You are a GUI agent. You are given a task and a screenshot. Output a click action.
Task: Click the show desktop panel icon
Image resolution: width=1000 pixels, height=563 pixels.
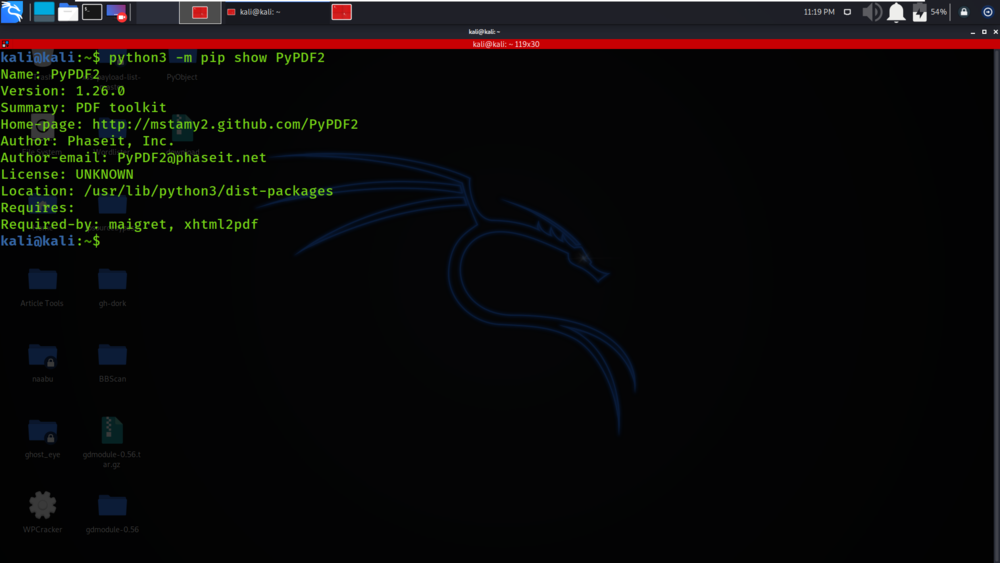tap(44, 11)
